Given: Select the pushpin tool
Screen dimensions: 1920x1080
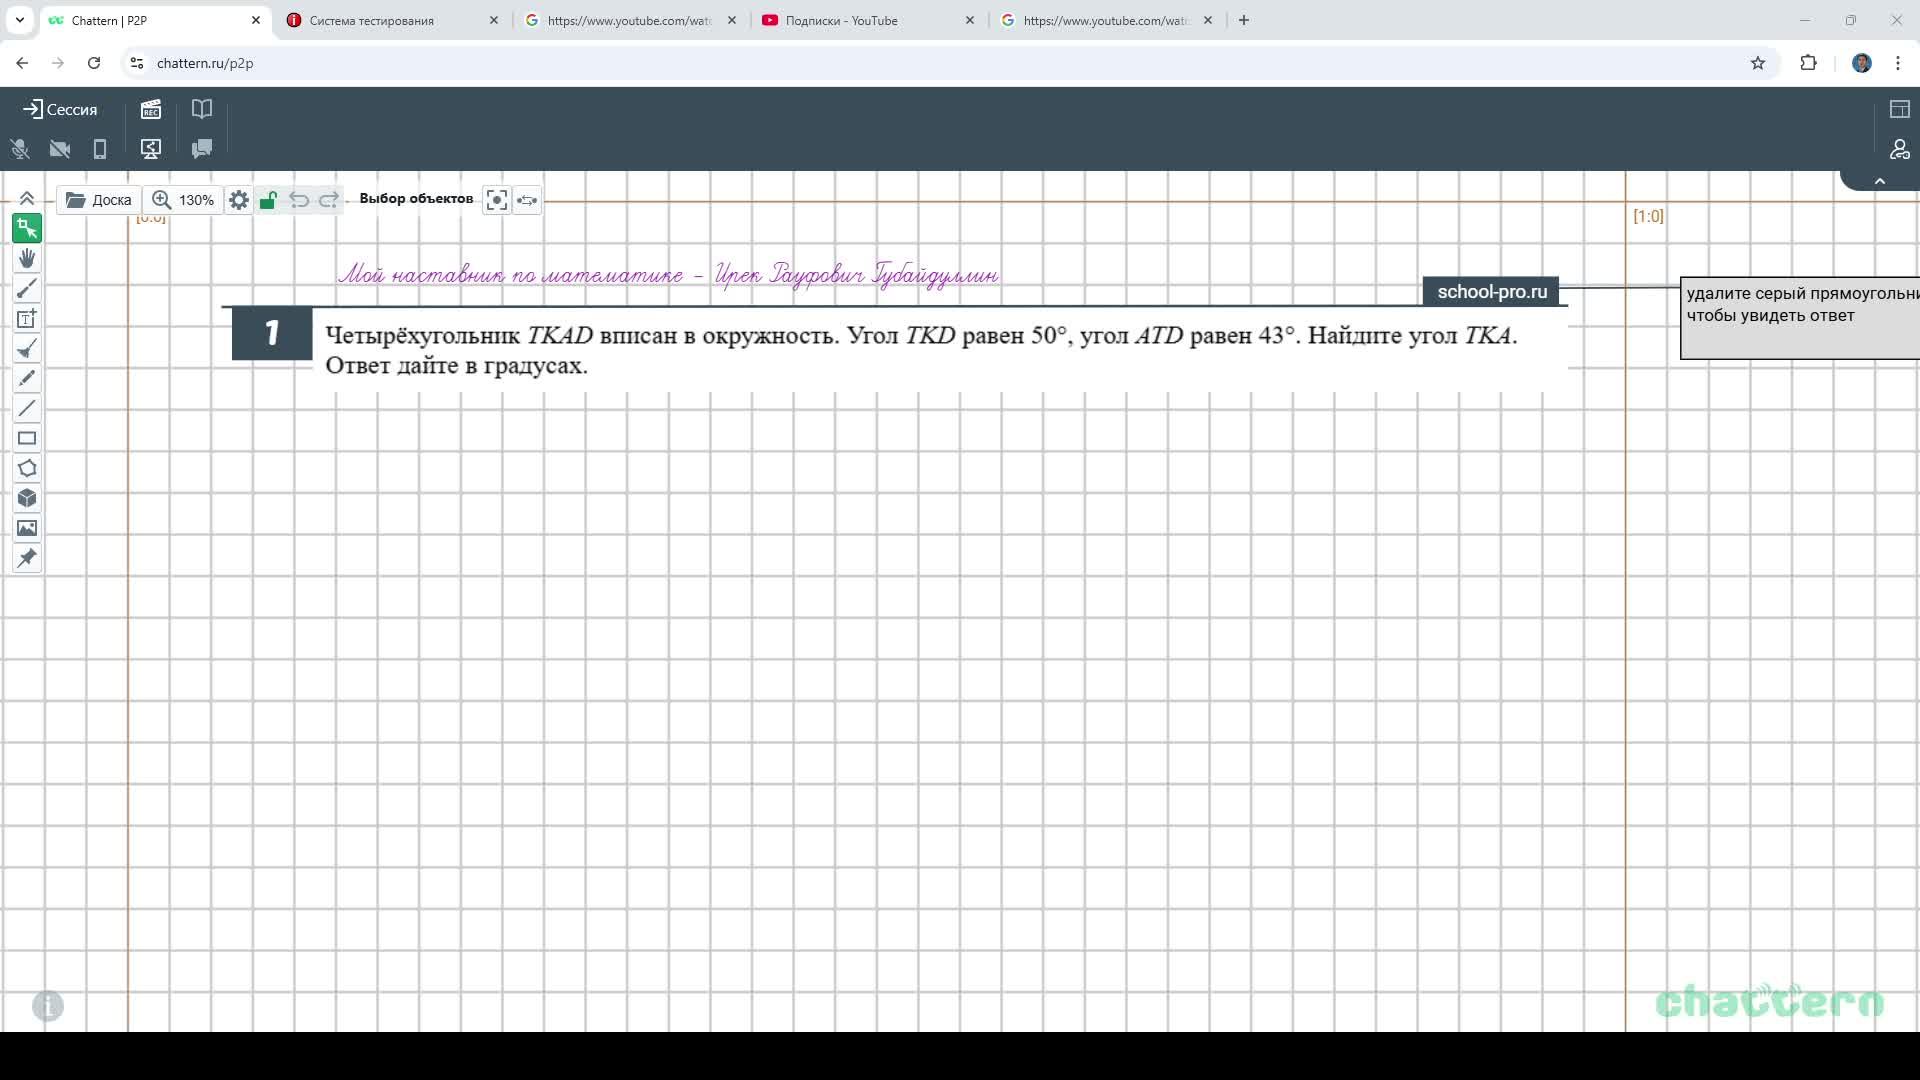Looking at the screenshot, I should 27,558.
